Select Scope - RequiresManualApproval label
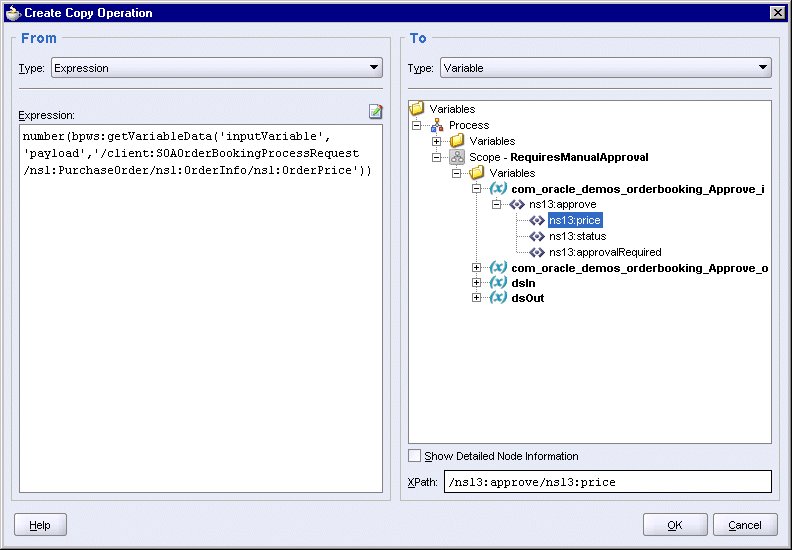792x550 pixels. [559, 157]
